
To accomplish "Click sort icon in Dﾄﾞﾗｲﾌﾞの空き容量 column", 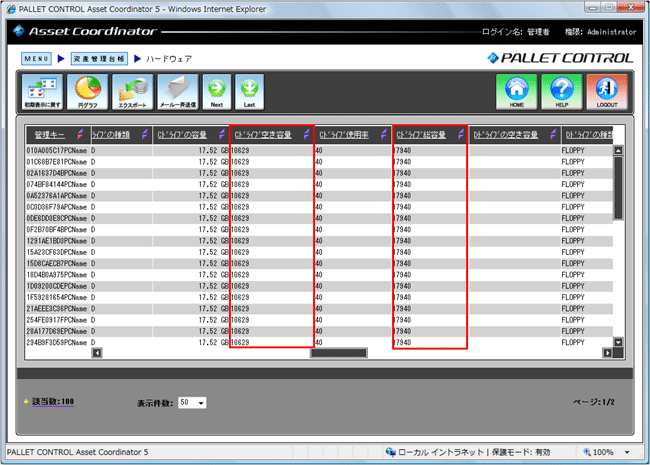I will (x=553, y=134).
